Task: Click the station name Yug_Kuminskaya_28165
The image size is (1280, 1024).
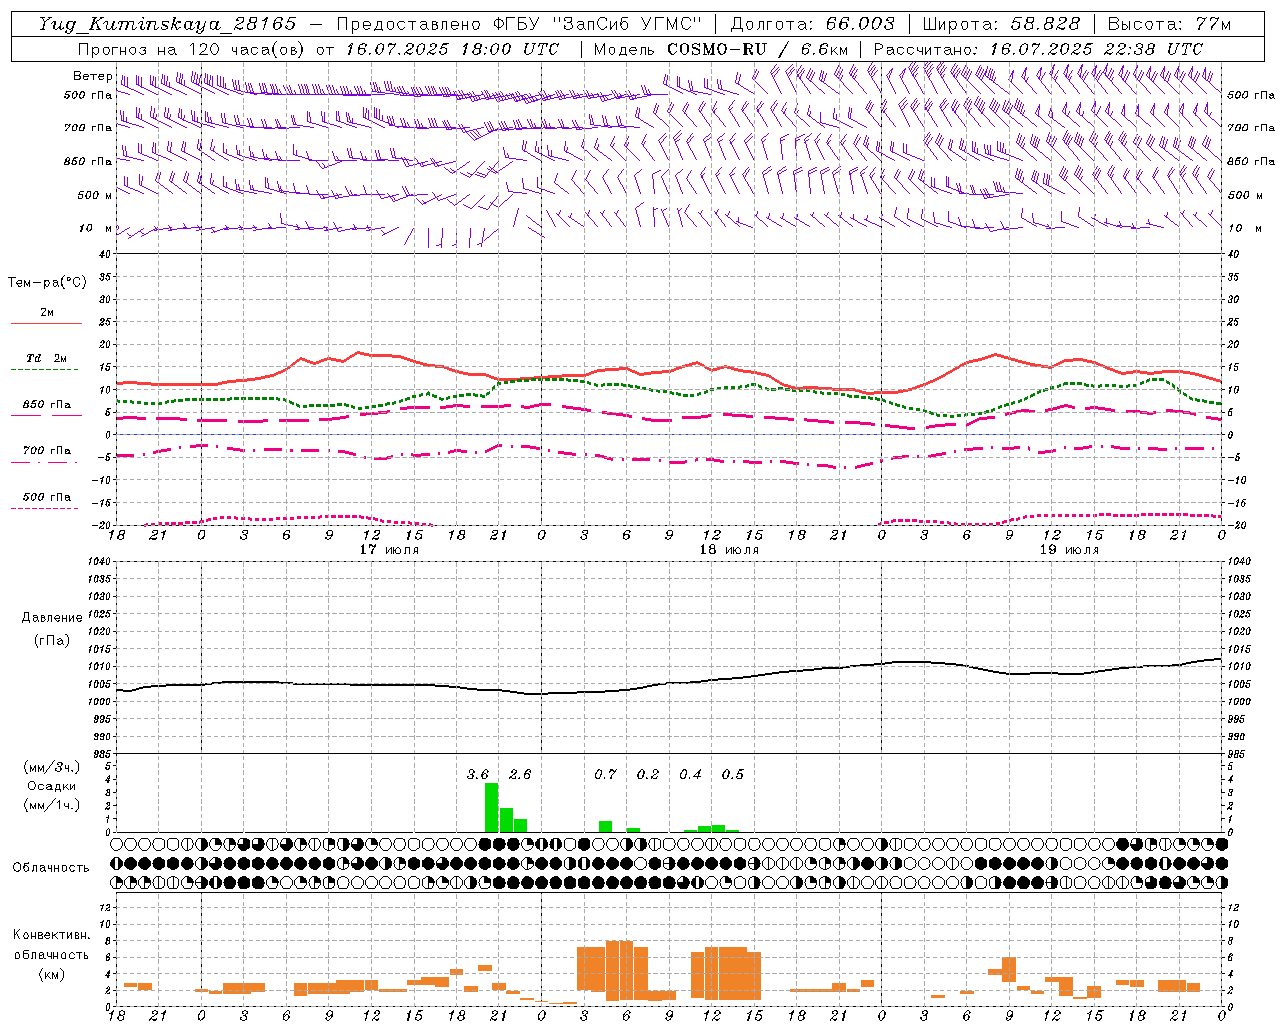Action: point(168,24)
